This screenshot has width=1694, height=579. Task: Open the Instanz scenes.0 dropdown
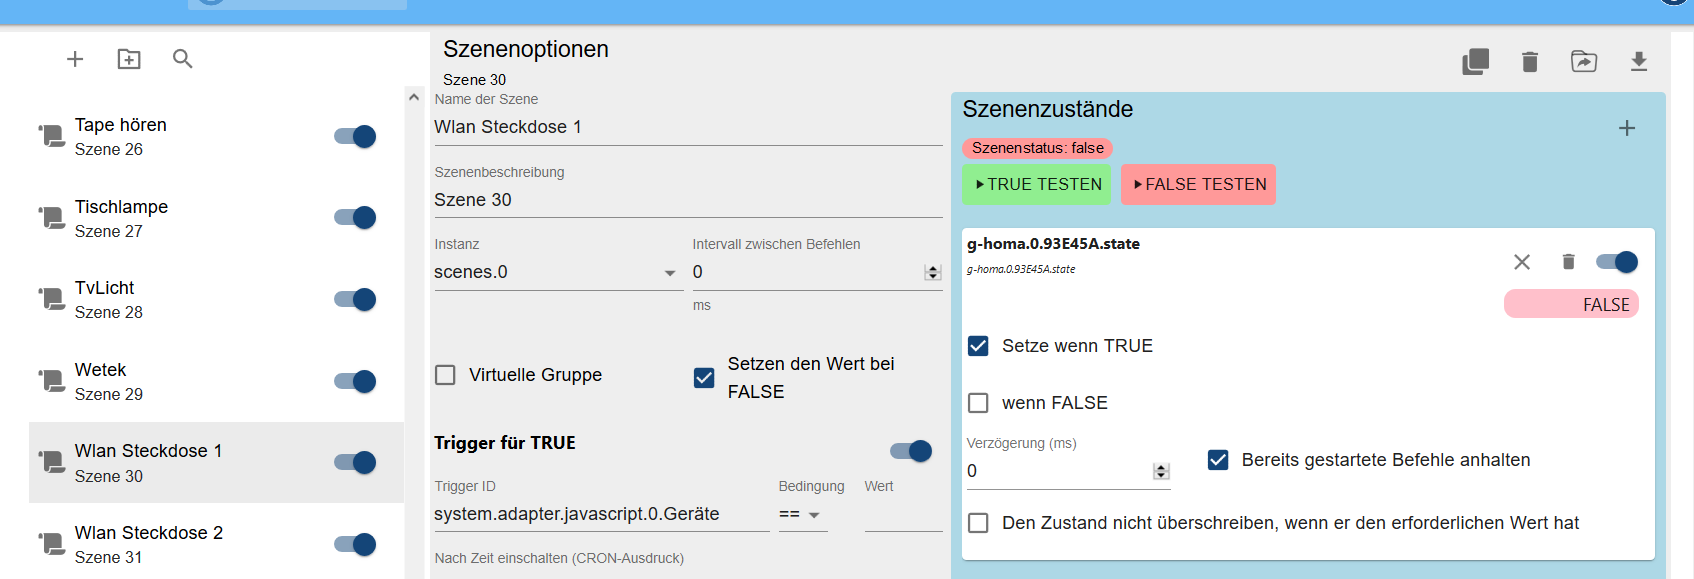coord(556,272)
